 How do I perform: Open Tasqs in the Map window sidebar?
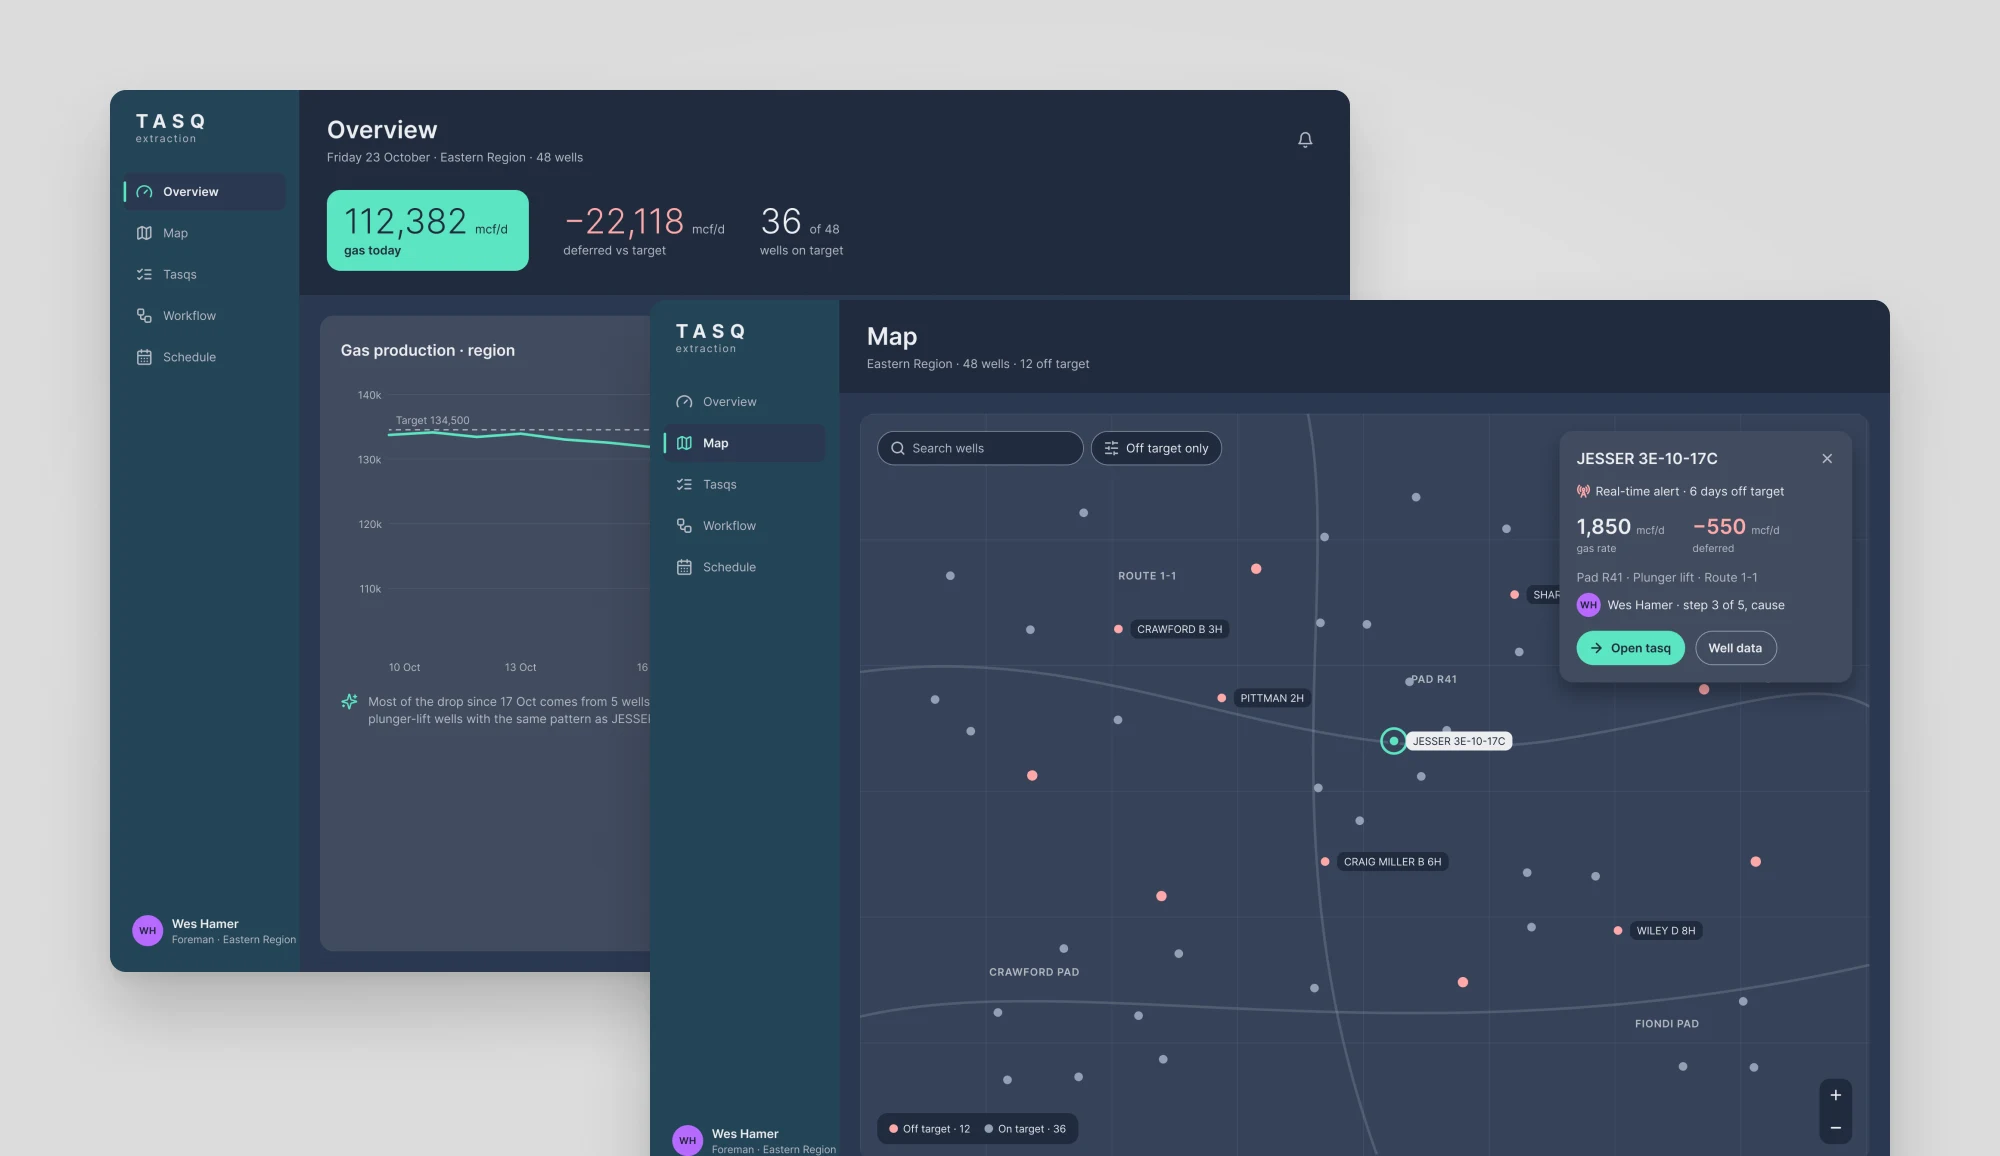pyautogui.click(x=745, y=484)
